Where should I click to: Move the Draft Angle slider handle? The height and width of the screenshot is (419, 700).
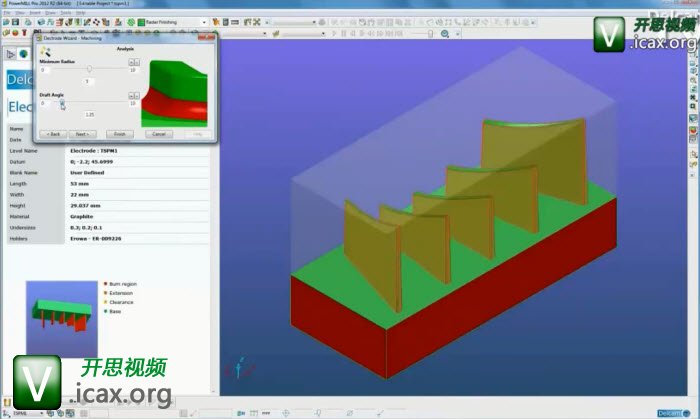coord(62,103)
